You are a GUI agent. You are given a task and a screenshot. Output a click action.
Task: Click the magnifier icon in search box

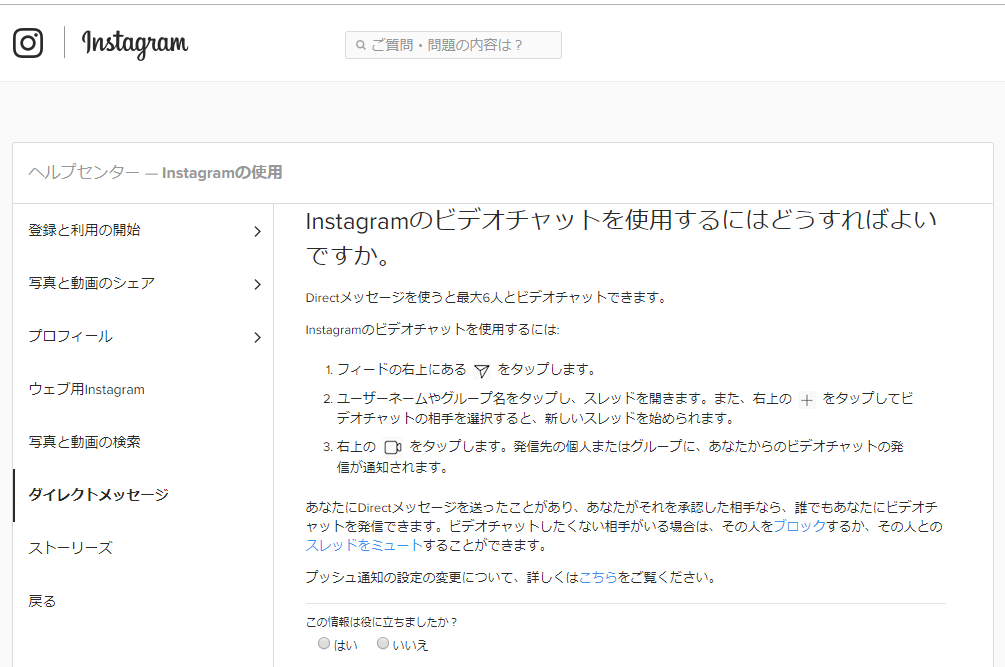361,45
